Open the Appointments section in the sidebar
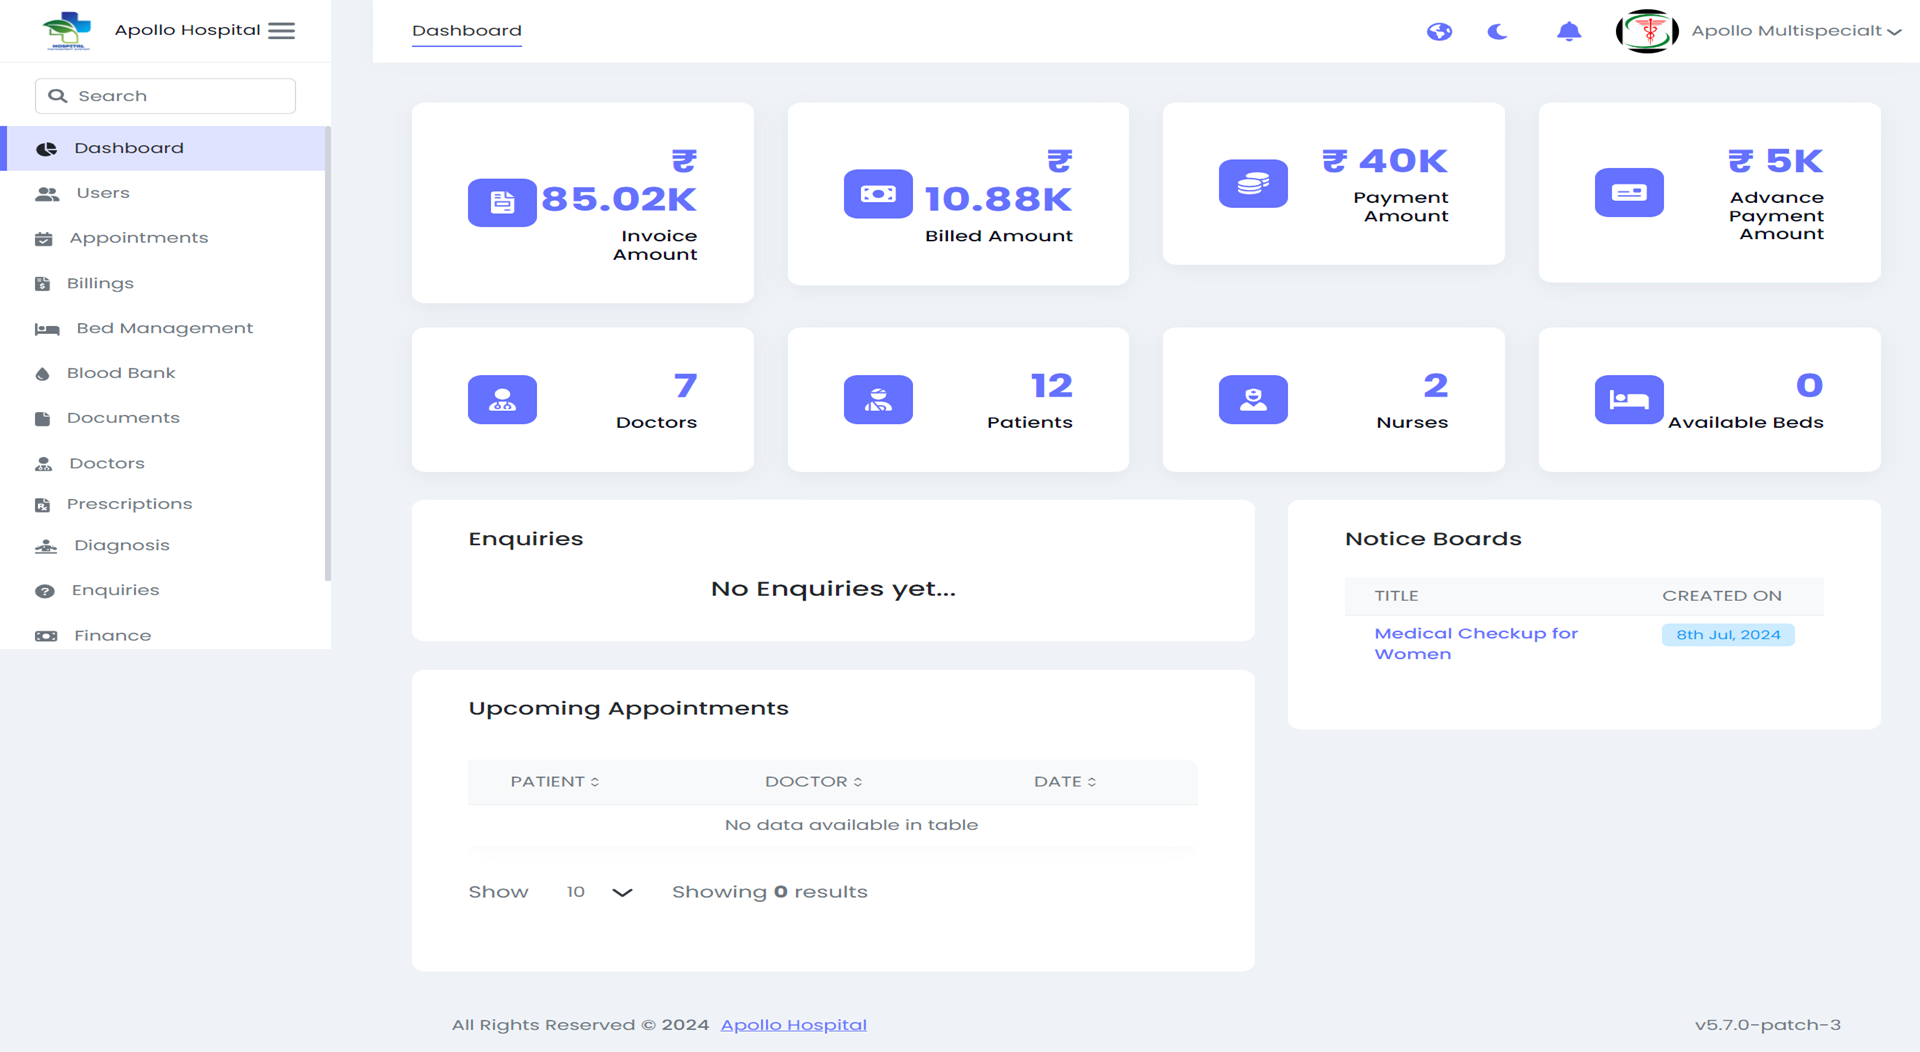 (138, 238)
